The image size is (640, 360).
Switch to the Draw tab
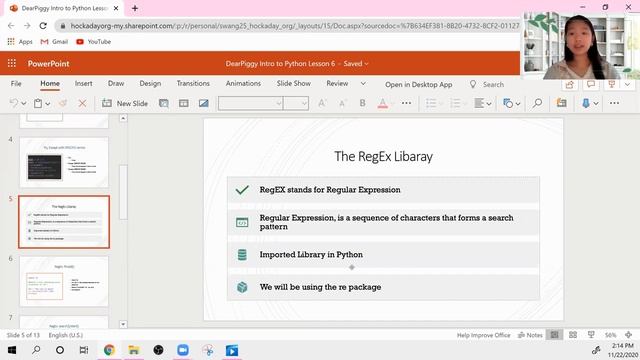[116, 83]
